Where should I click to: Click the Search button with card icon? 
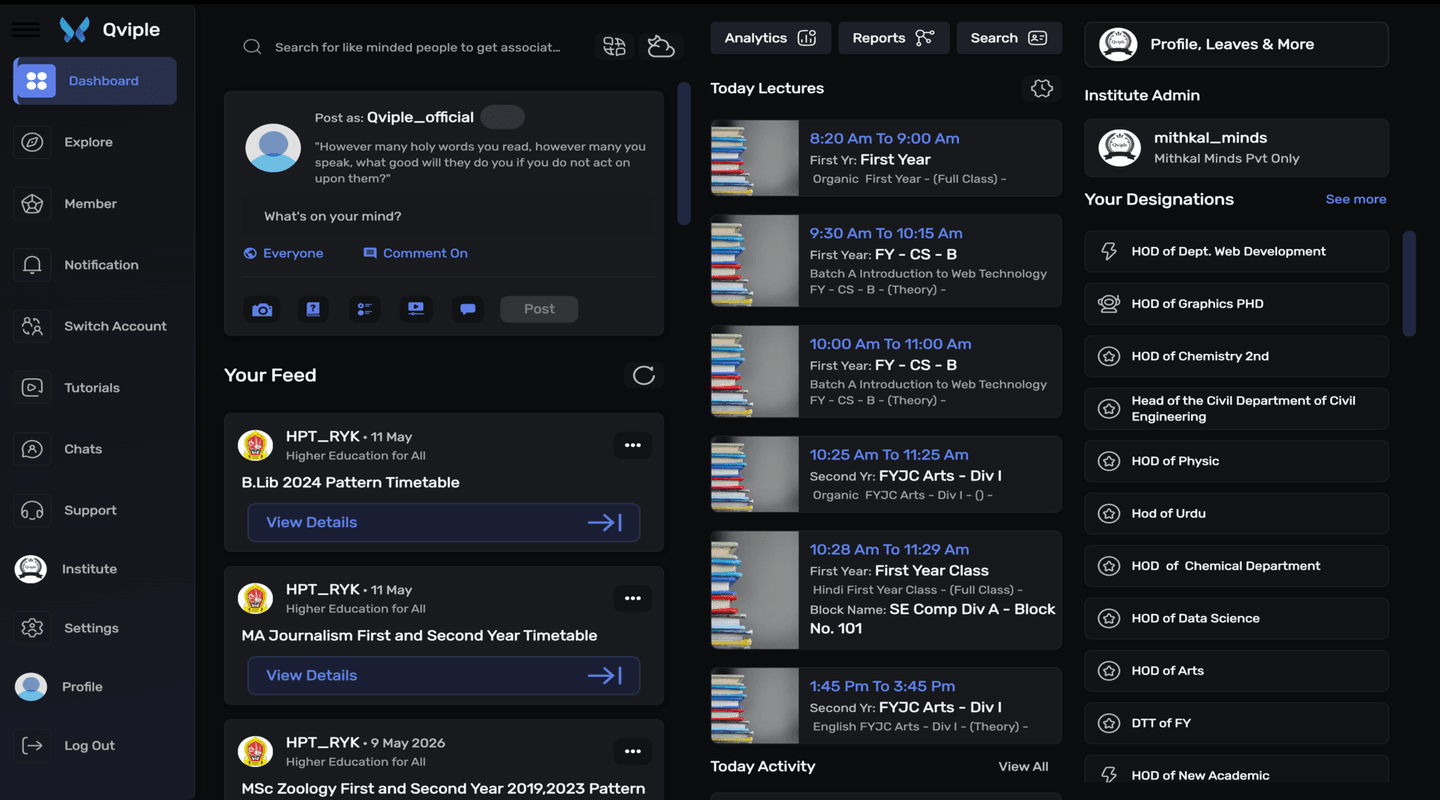click(1008, 38)
